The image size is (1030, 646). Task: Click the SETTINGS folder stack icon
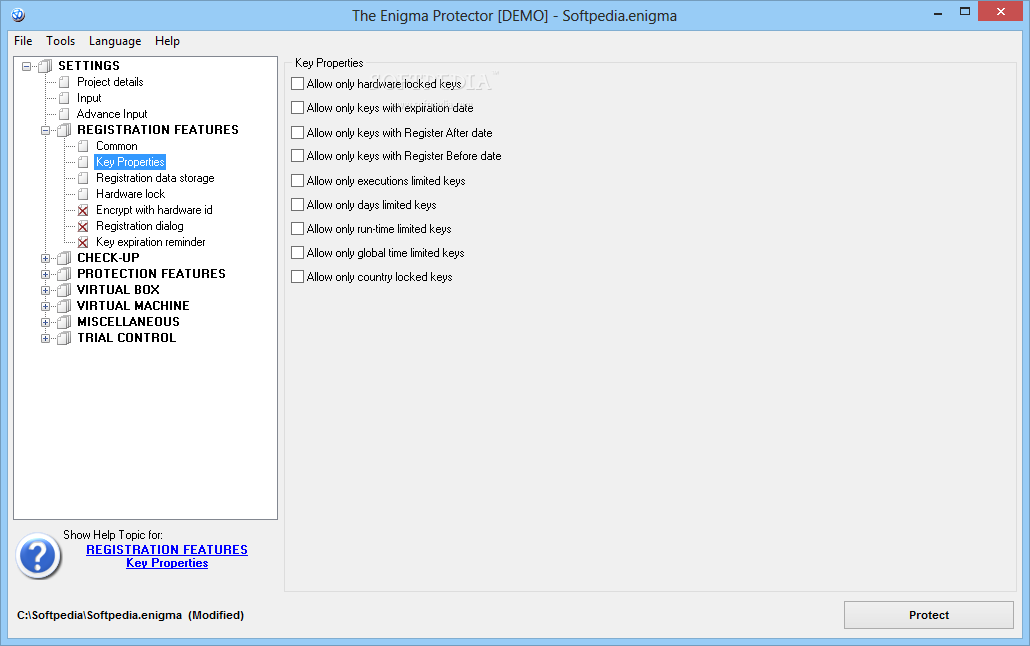click(x=45, y=66)
